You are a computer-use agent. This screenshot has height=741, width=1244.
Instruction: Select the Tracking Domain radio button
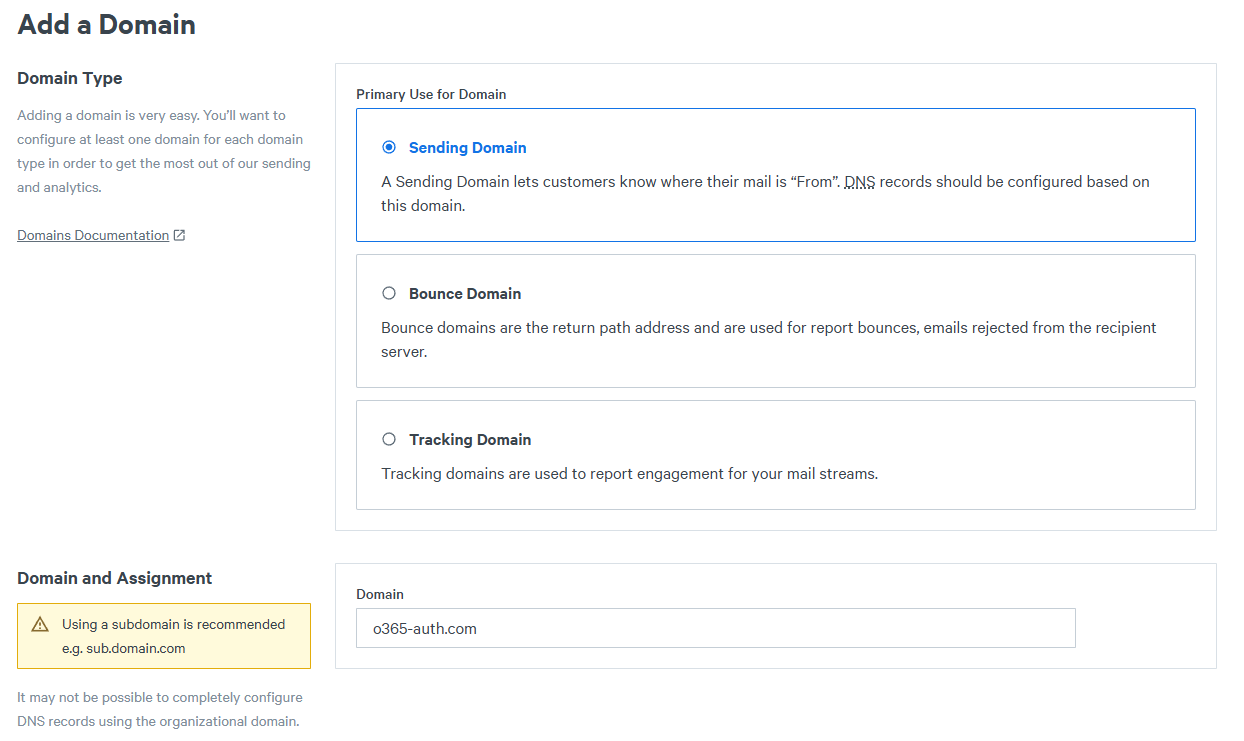coord(389,439)
